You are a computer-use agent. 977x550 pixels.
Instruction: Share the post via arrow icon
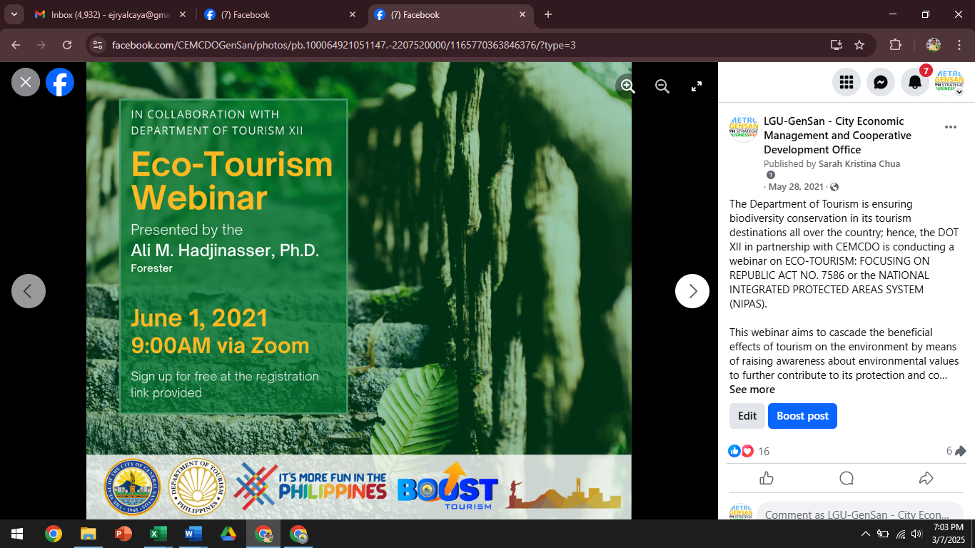click(926, 478)
